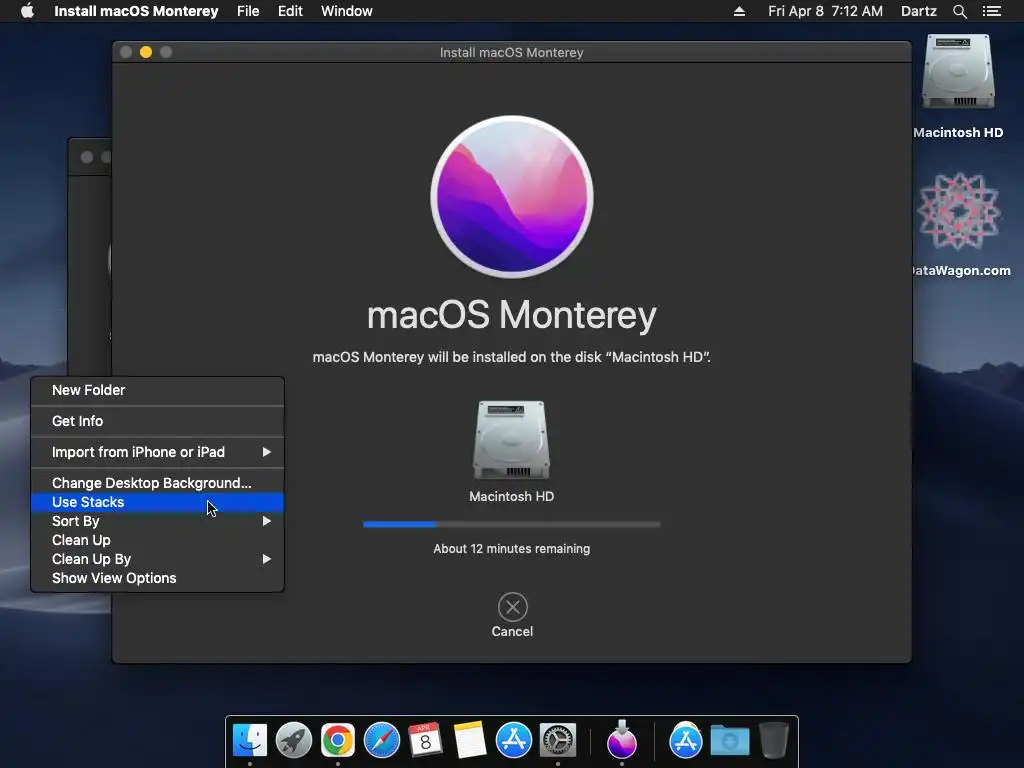
Task: Open the Edit menu
Action: click(x=290, y=11)
